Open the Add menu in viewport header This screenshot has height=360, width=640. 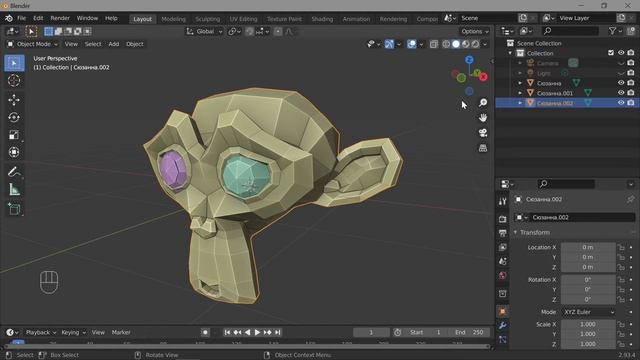coord(114,44)
